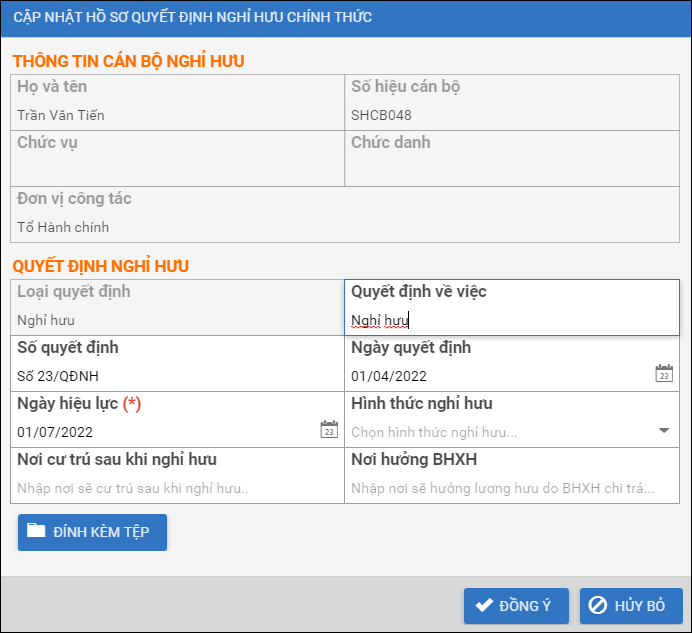Select the 'Chọn hình thức nghỉ hưu' combo box
Viewport: 692px width, 633px height.
tap(500, 432)
